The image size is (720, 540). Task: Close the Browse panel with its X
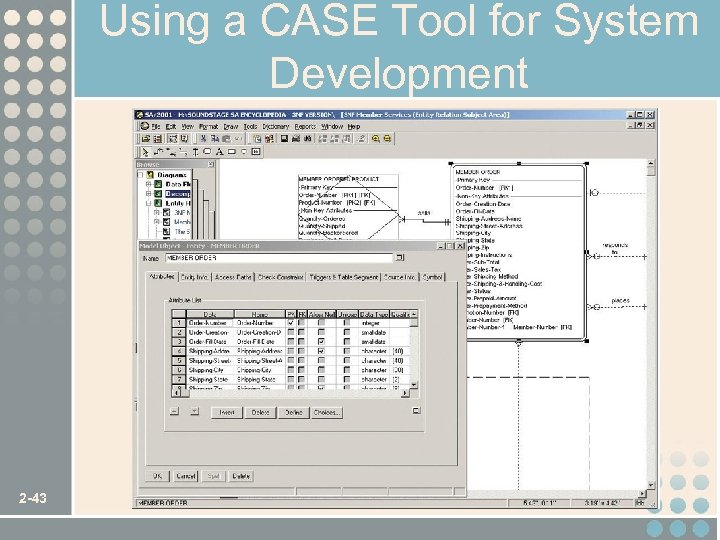pyautogui.click(x=211, y=164)
